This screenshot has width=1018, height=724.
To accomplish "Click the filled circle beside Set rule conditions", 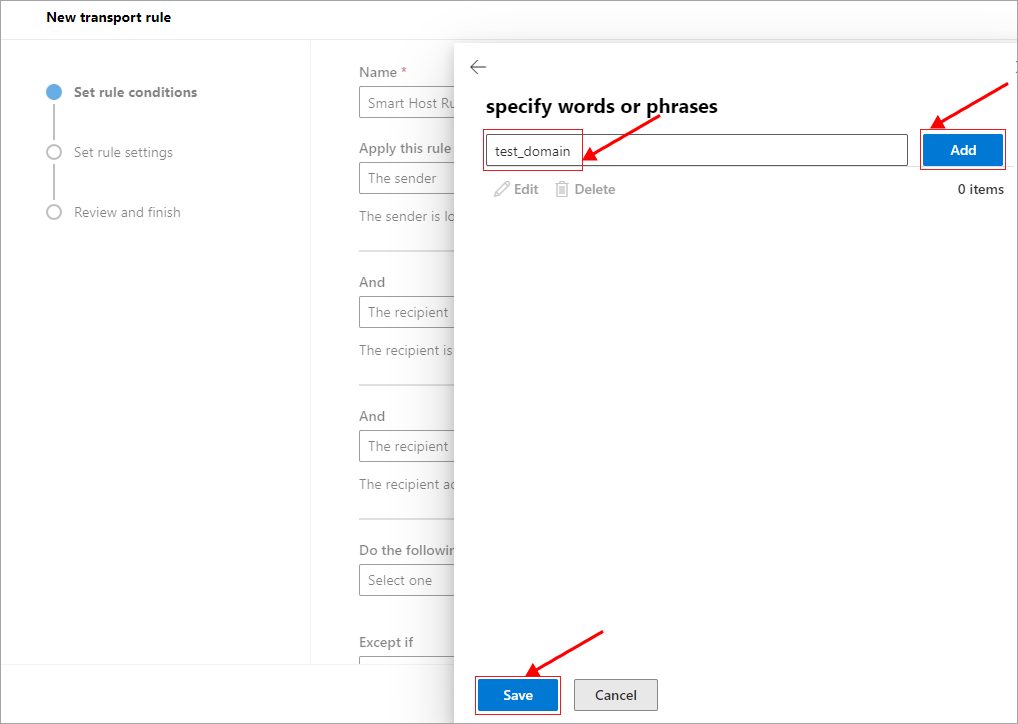I will click(54, 92).
